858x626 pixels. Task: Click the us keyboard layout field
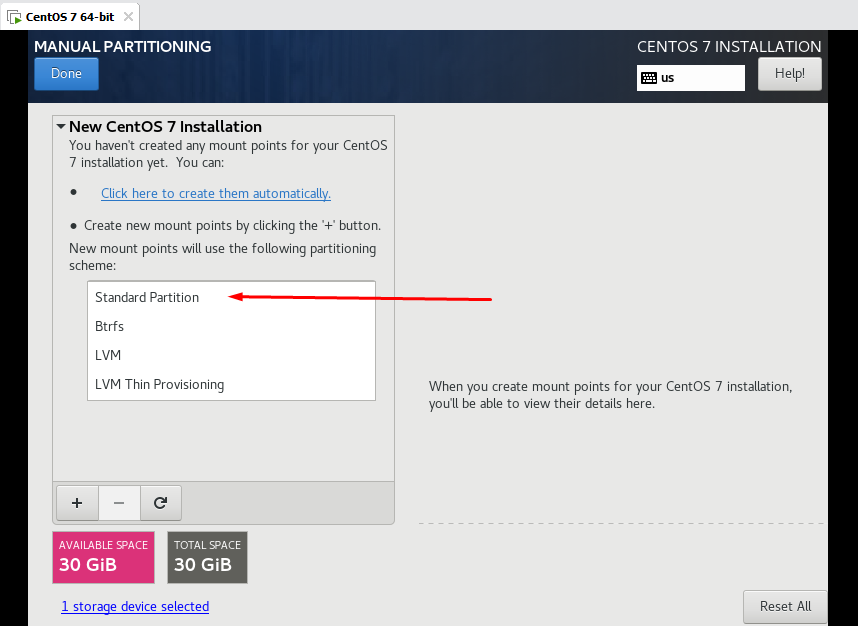pyautogui.click(x=691, y=78)
